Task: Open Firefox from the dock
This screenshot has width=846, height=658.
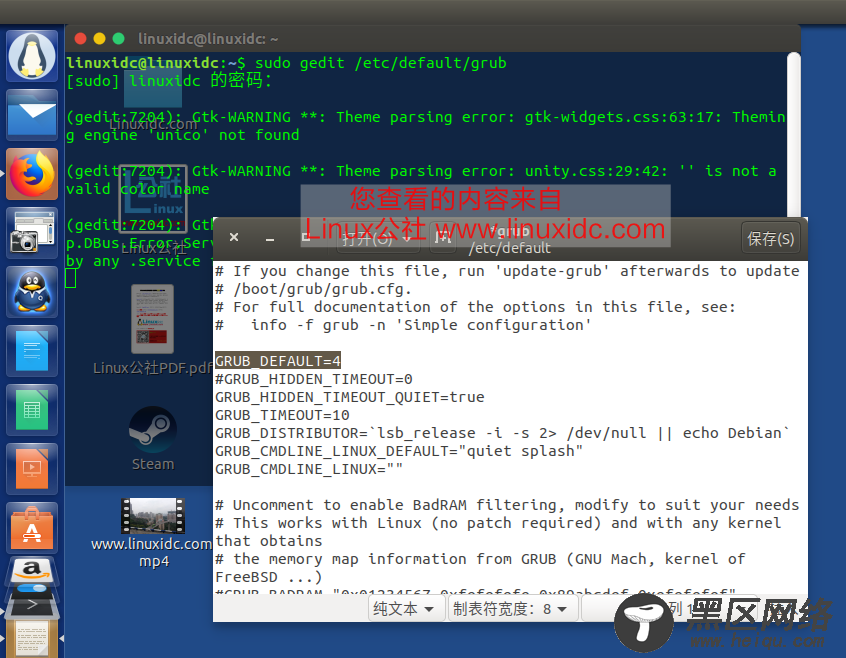Action: [x=32, y=174]
